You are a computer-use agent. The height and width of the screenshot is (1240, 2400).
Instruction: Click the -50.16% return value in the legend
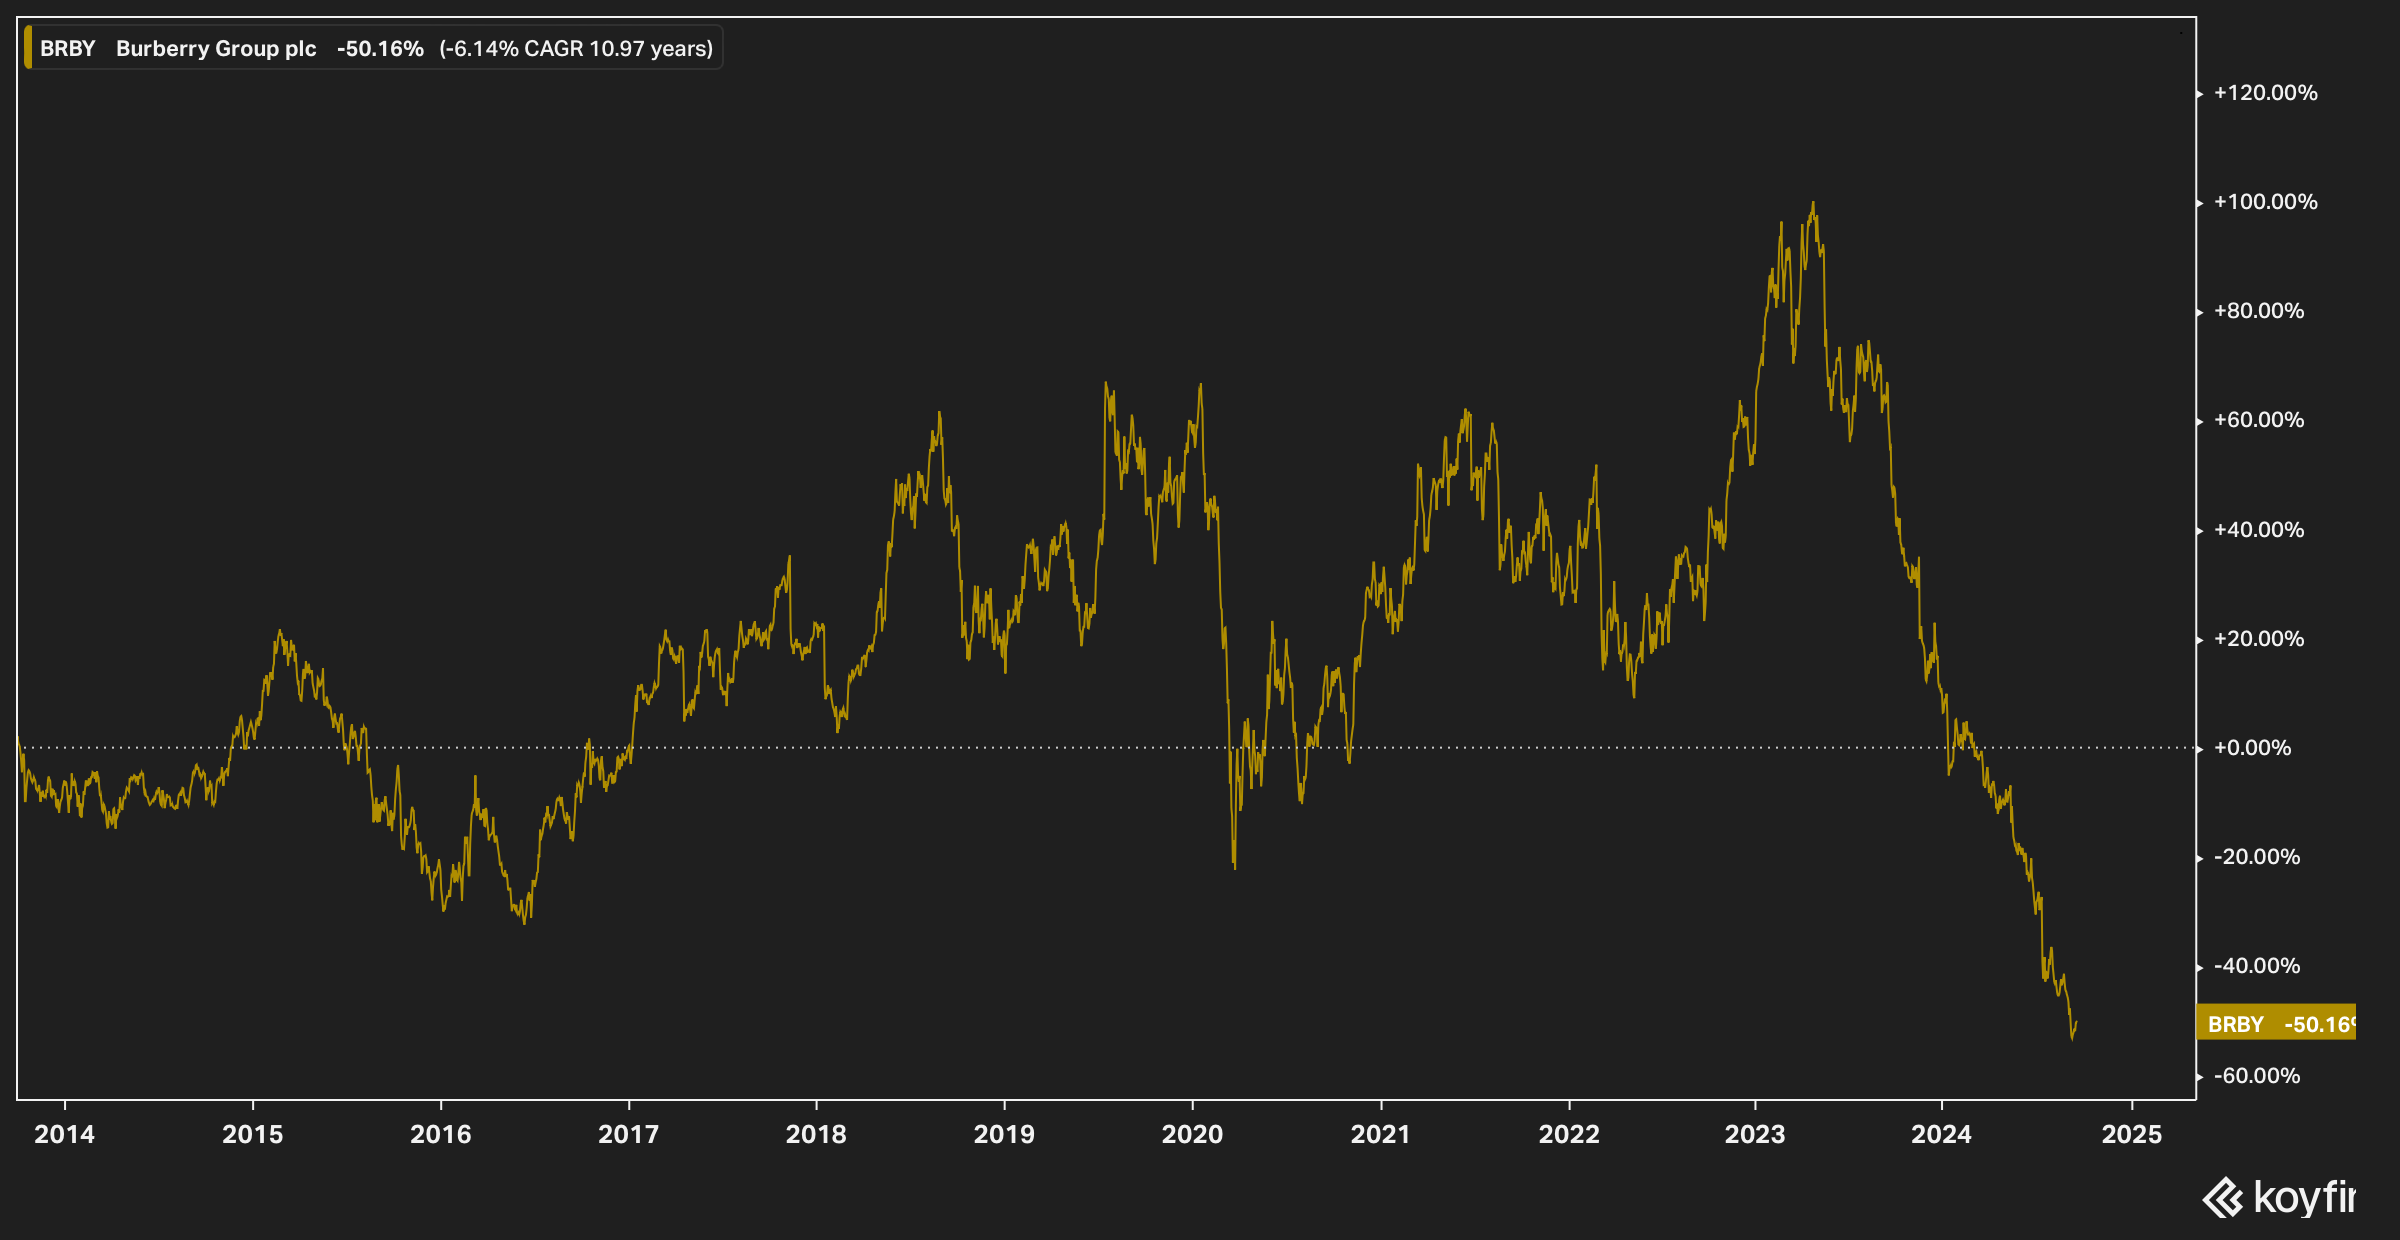(380, 49)
